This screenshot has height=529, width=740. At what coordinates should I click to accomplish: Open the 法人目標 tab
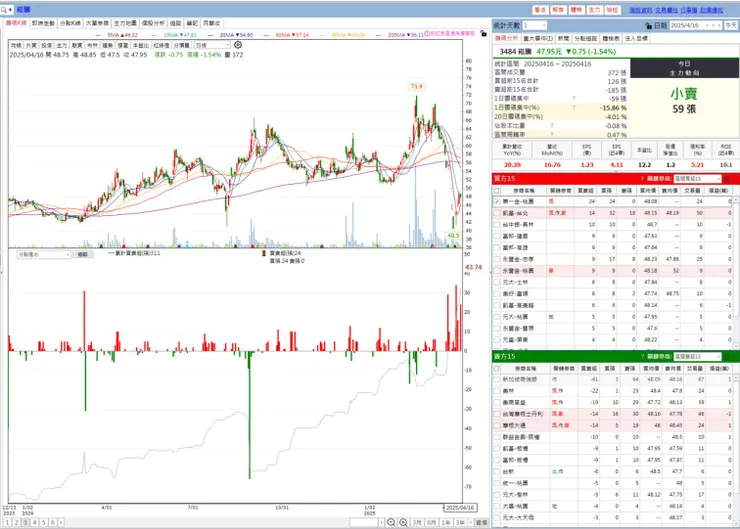pos(636,38)
